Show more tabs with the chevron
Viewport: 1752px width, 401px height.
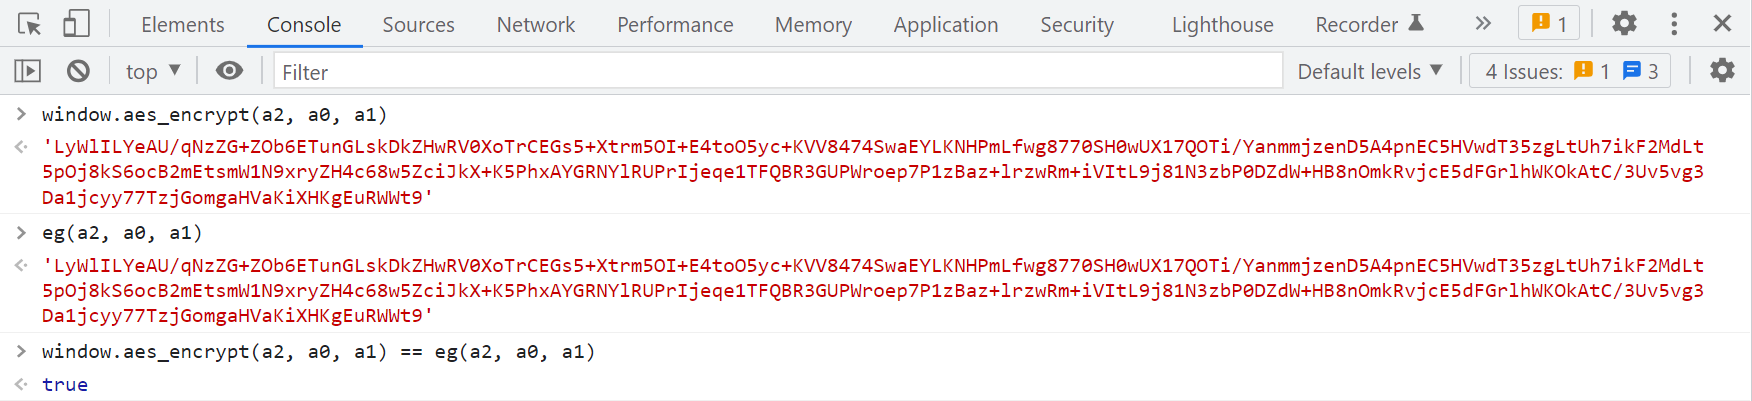point(1483,24)
